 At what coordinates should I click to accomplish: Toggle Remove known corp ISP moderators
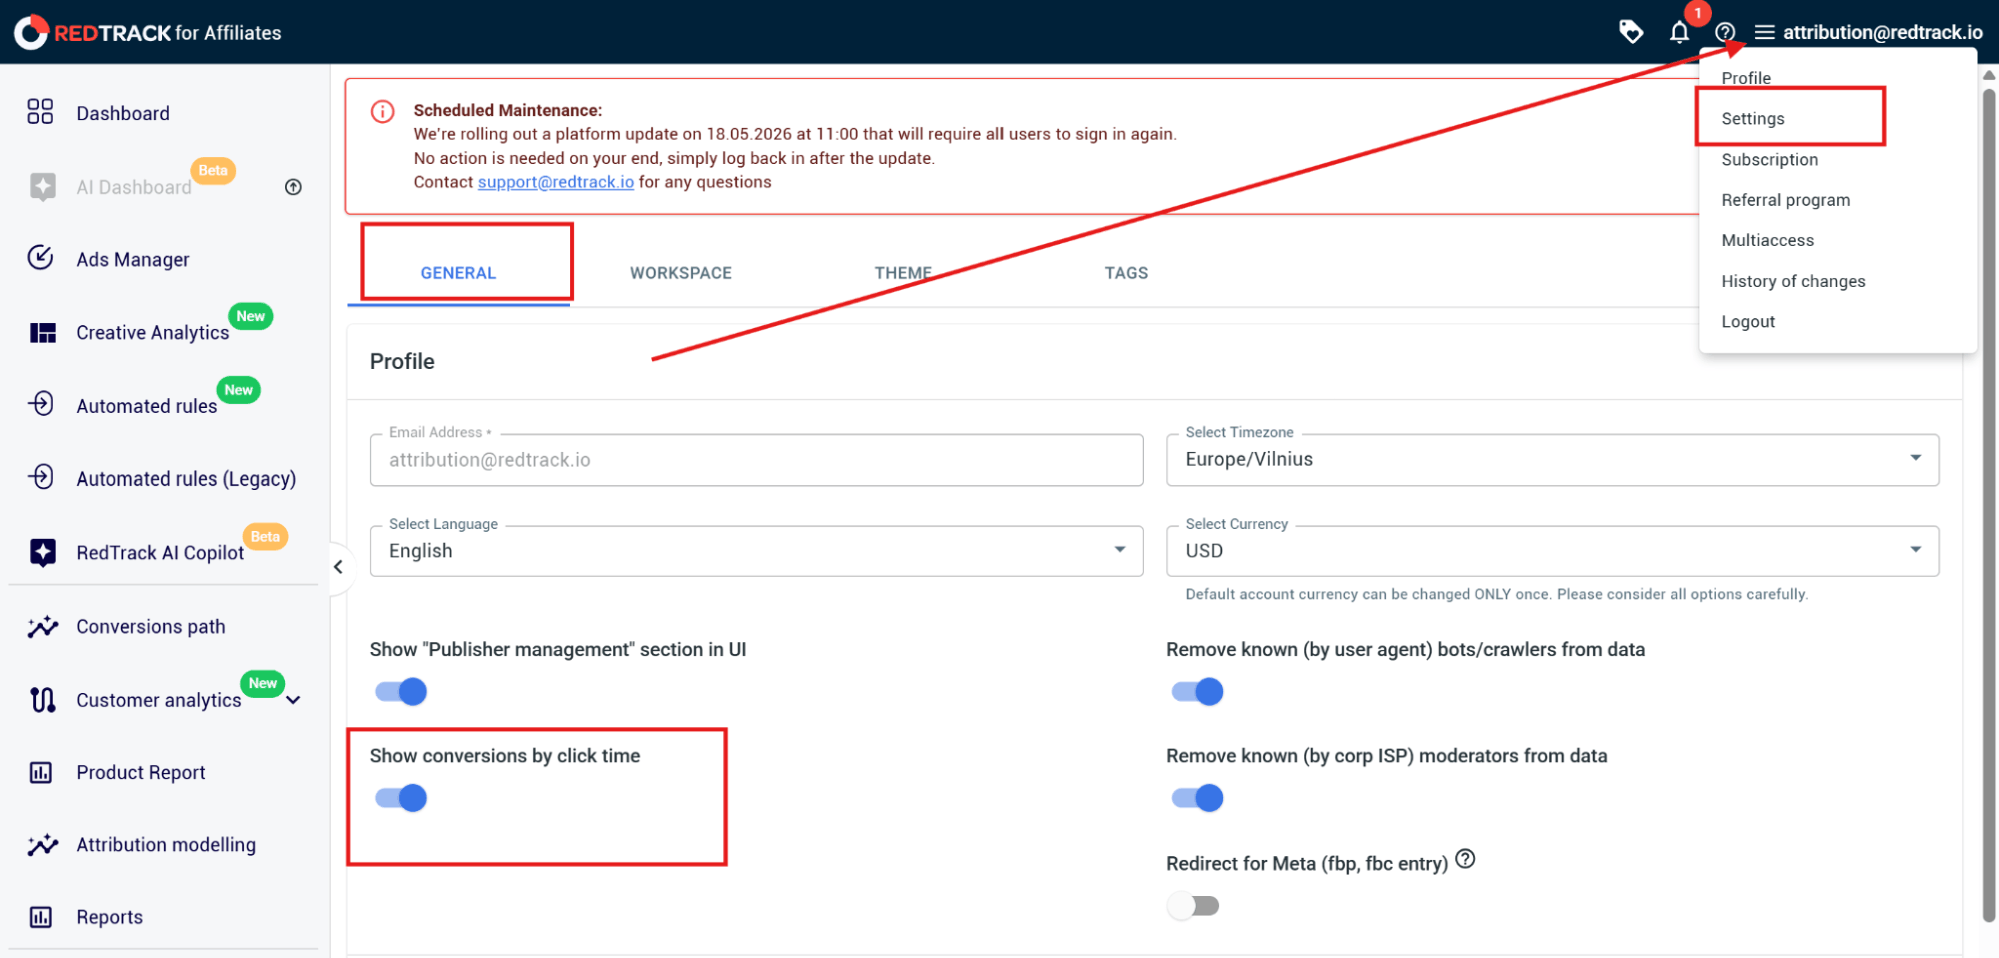[x=1197, y=798]
